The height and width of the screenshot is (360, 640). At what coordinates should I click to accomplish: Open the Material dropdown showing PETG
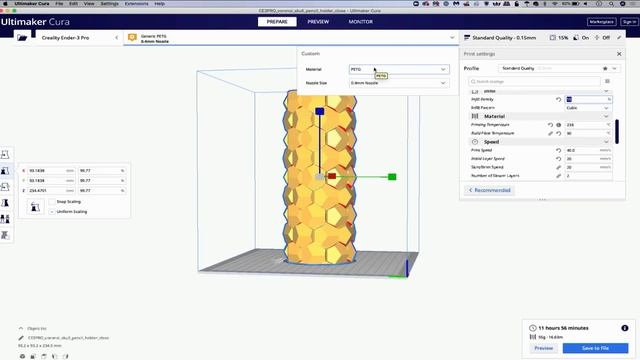(x=399, y=69)
